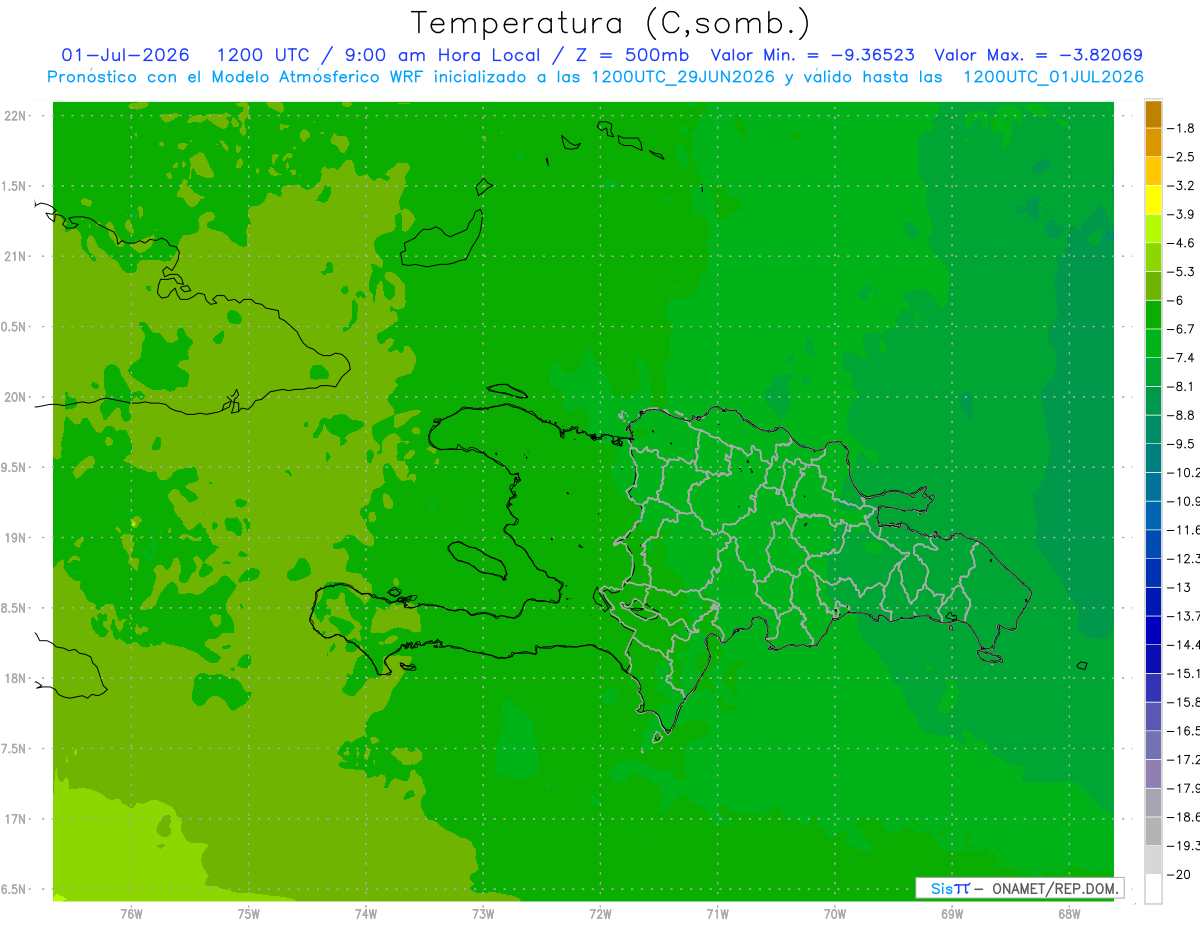Click the '21N' latitude label
The image size is (1200, 927).
[x=17, y=256]
